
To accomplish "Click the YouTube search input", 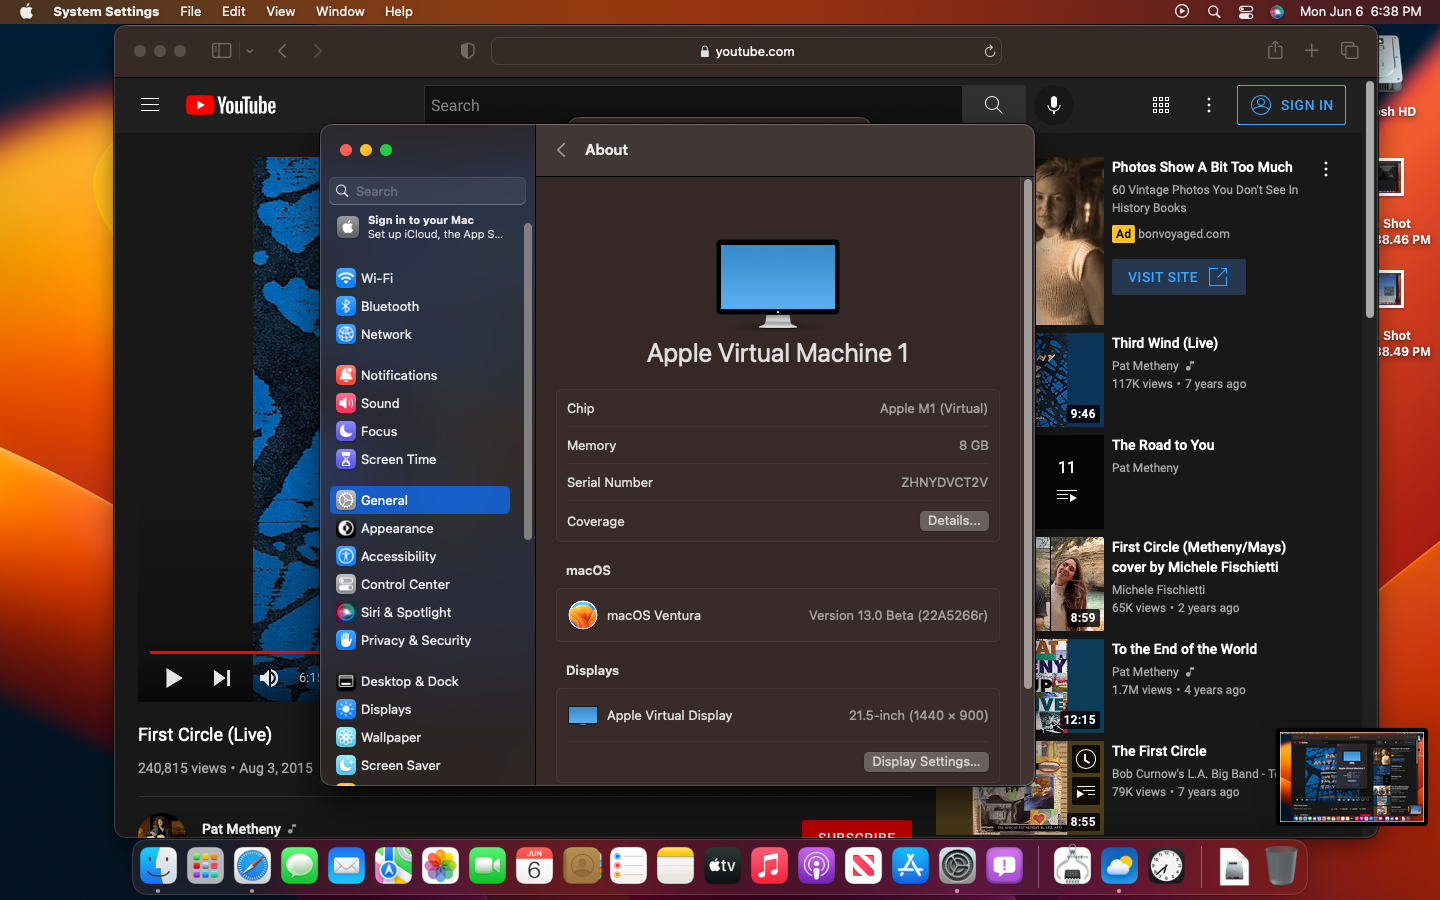I will pos(693,105).
